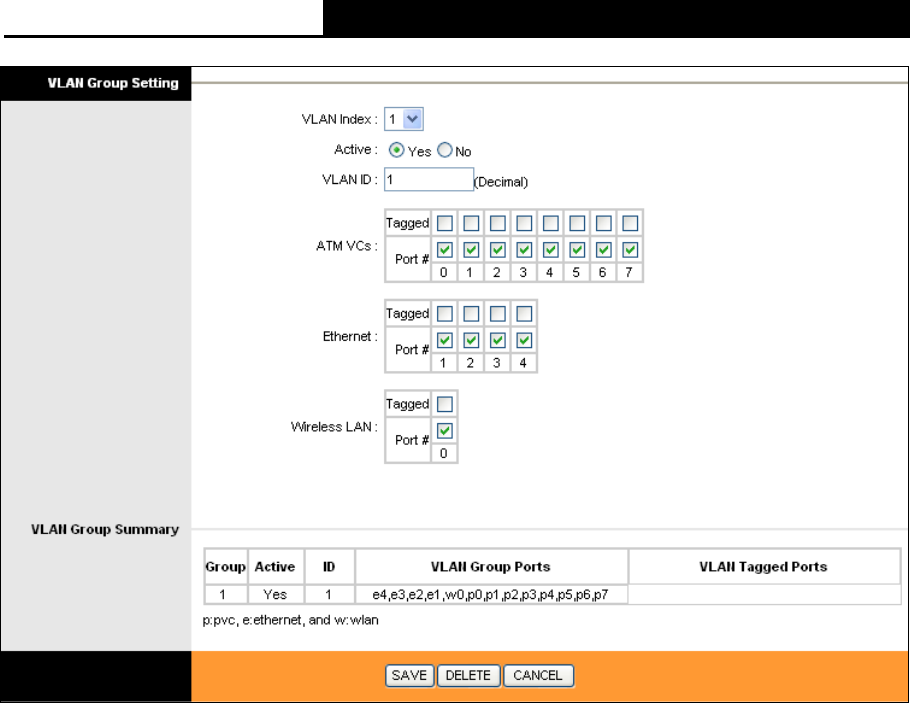Click the VLAN Group Setting heading

(113, 83)
